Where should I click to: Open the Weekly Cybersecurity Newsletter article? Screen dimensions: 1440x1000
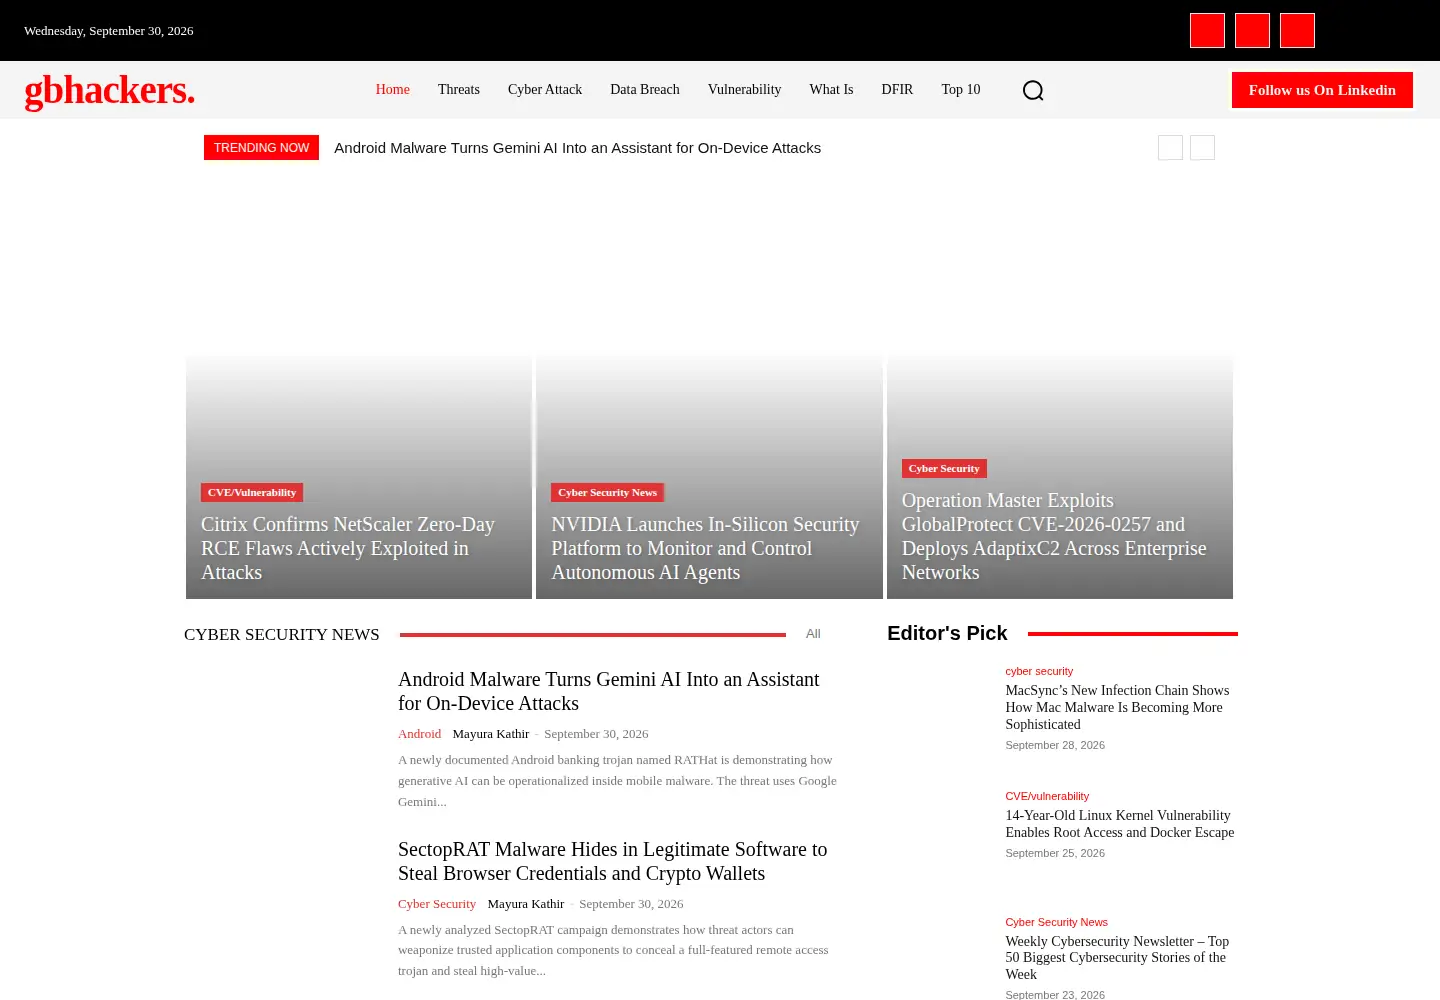click(x=1117, y=958)
